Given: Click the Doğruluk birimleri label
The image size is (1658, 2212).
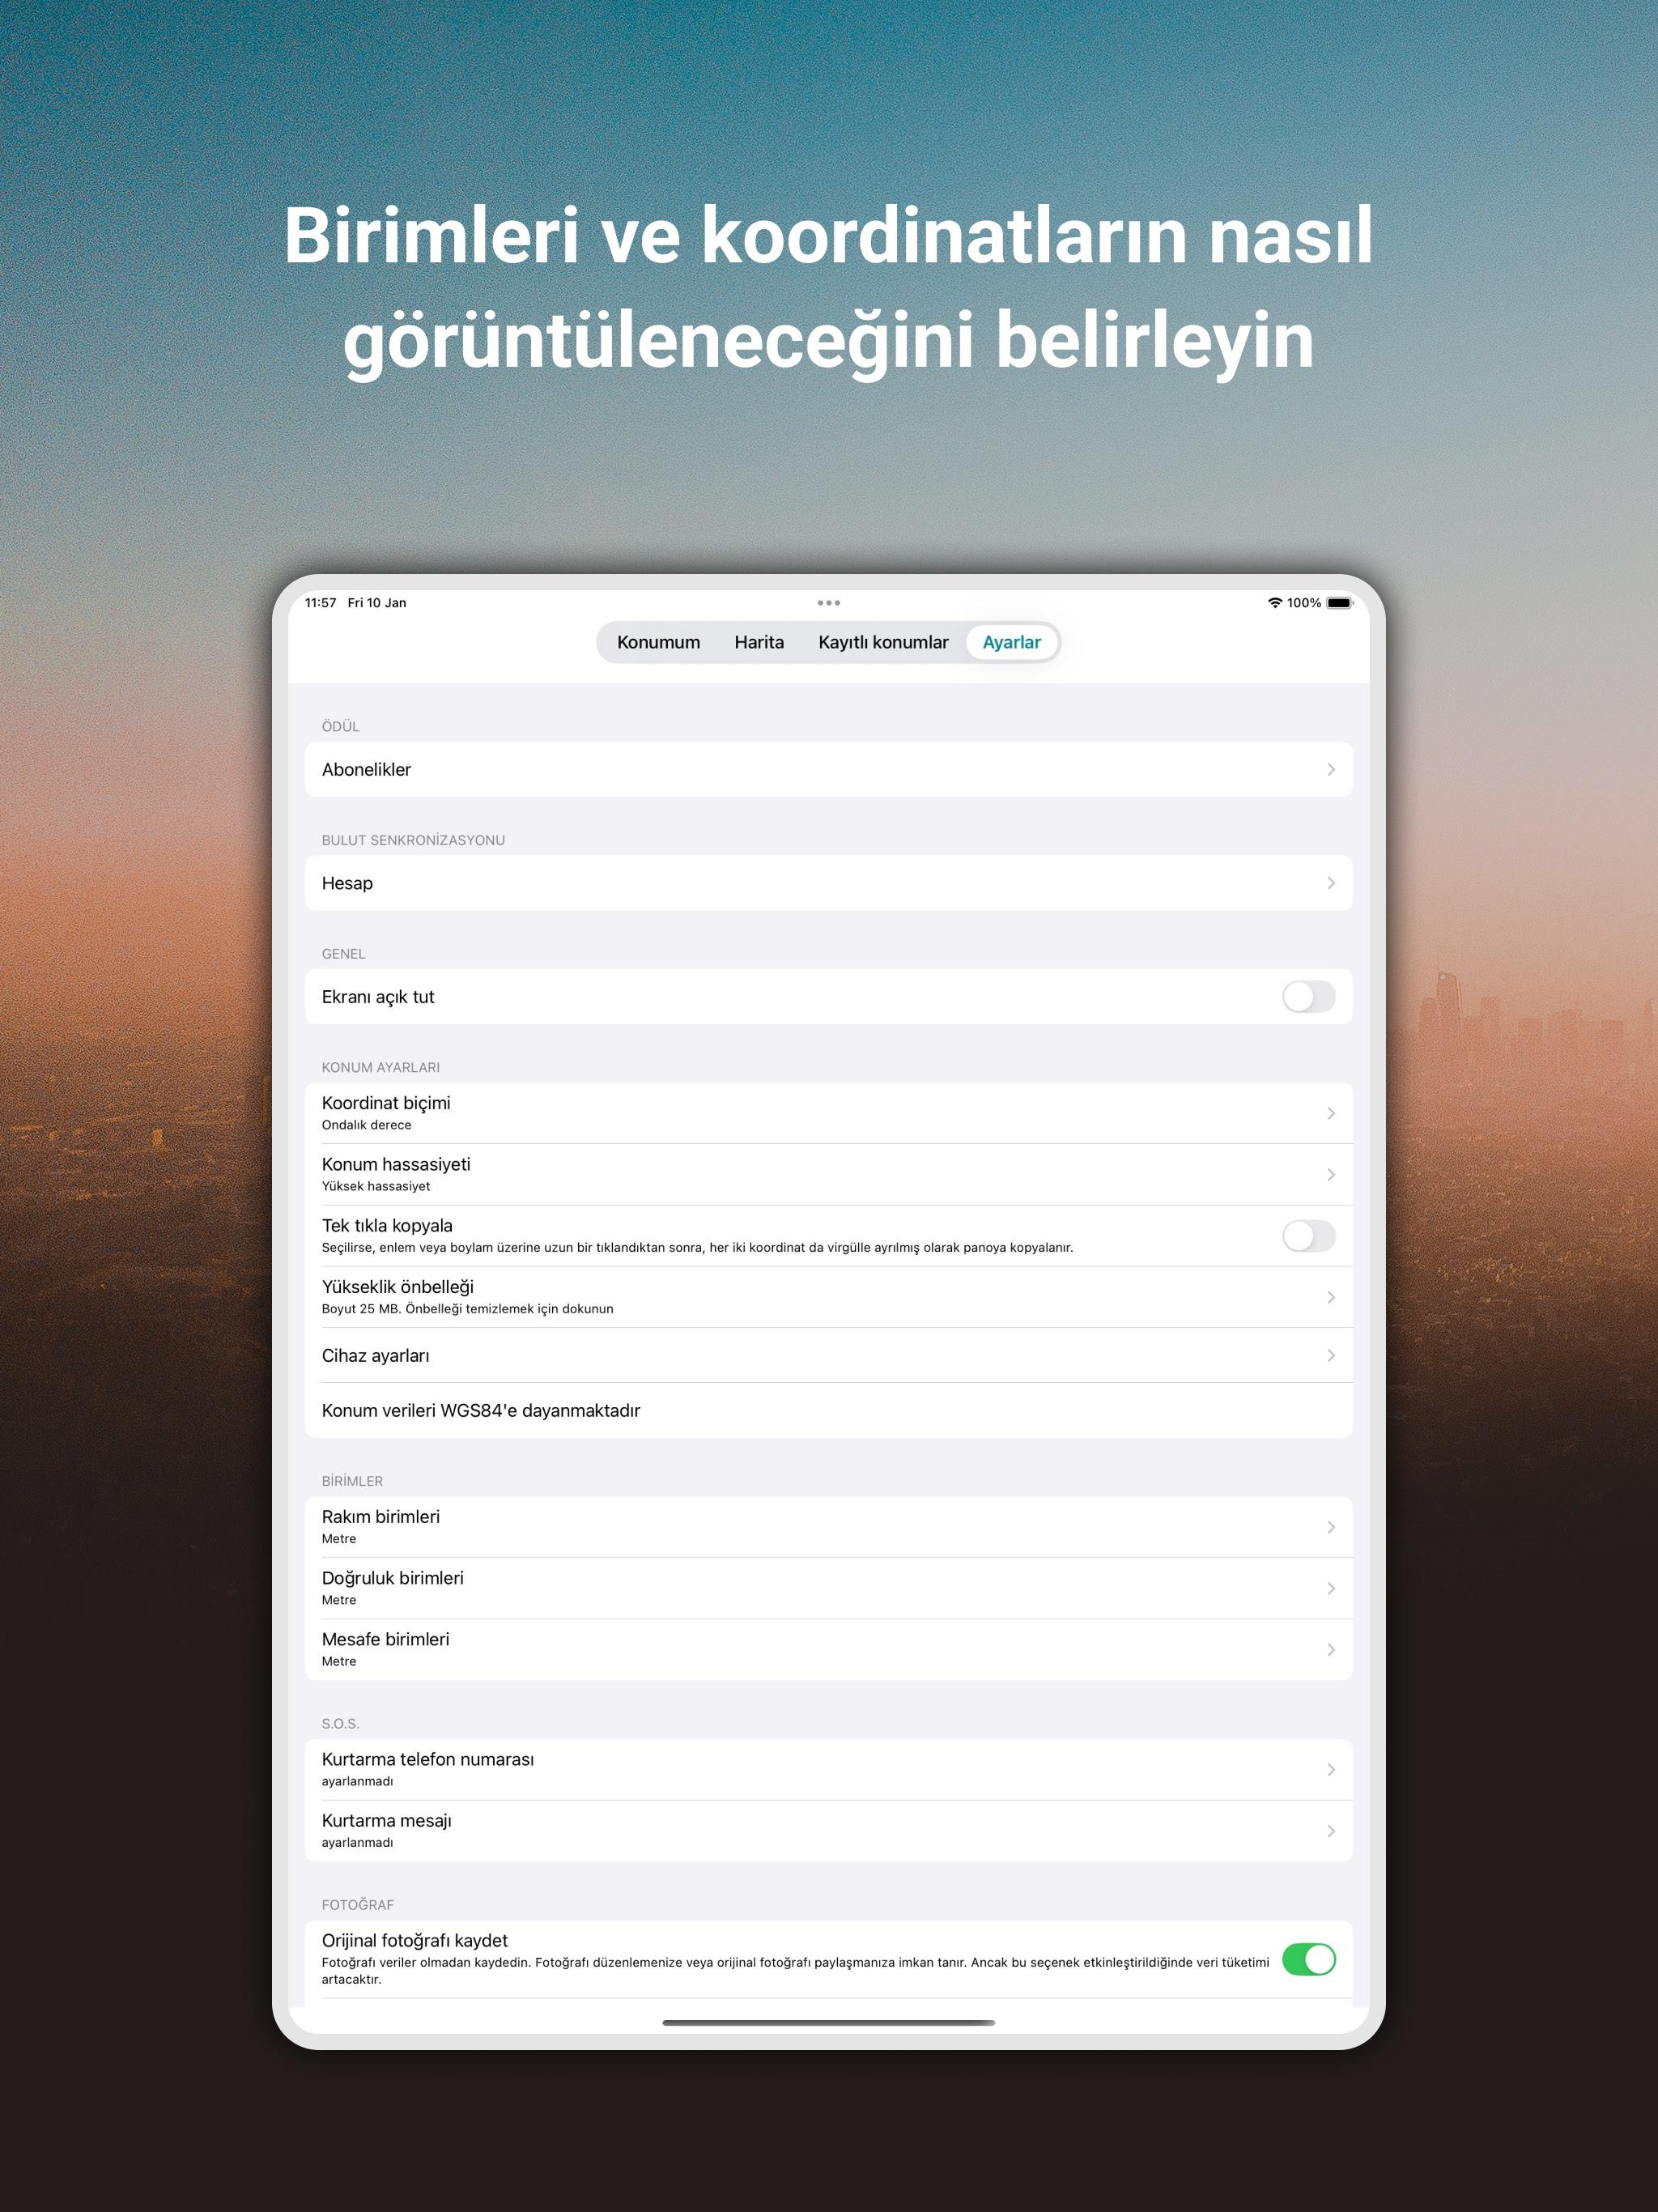Looking at the screenshot, I should (x=392, y=1578).
